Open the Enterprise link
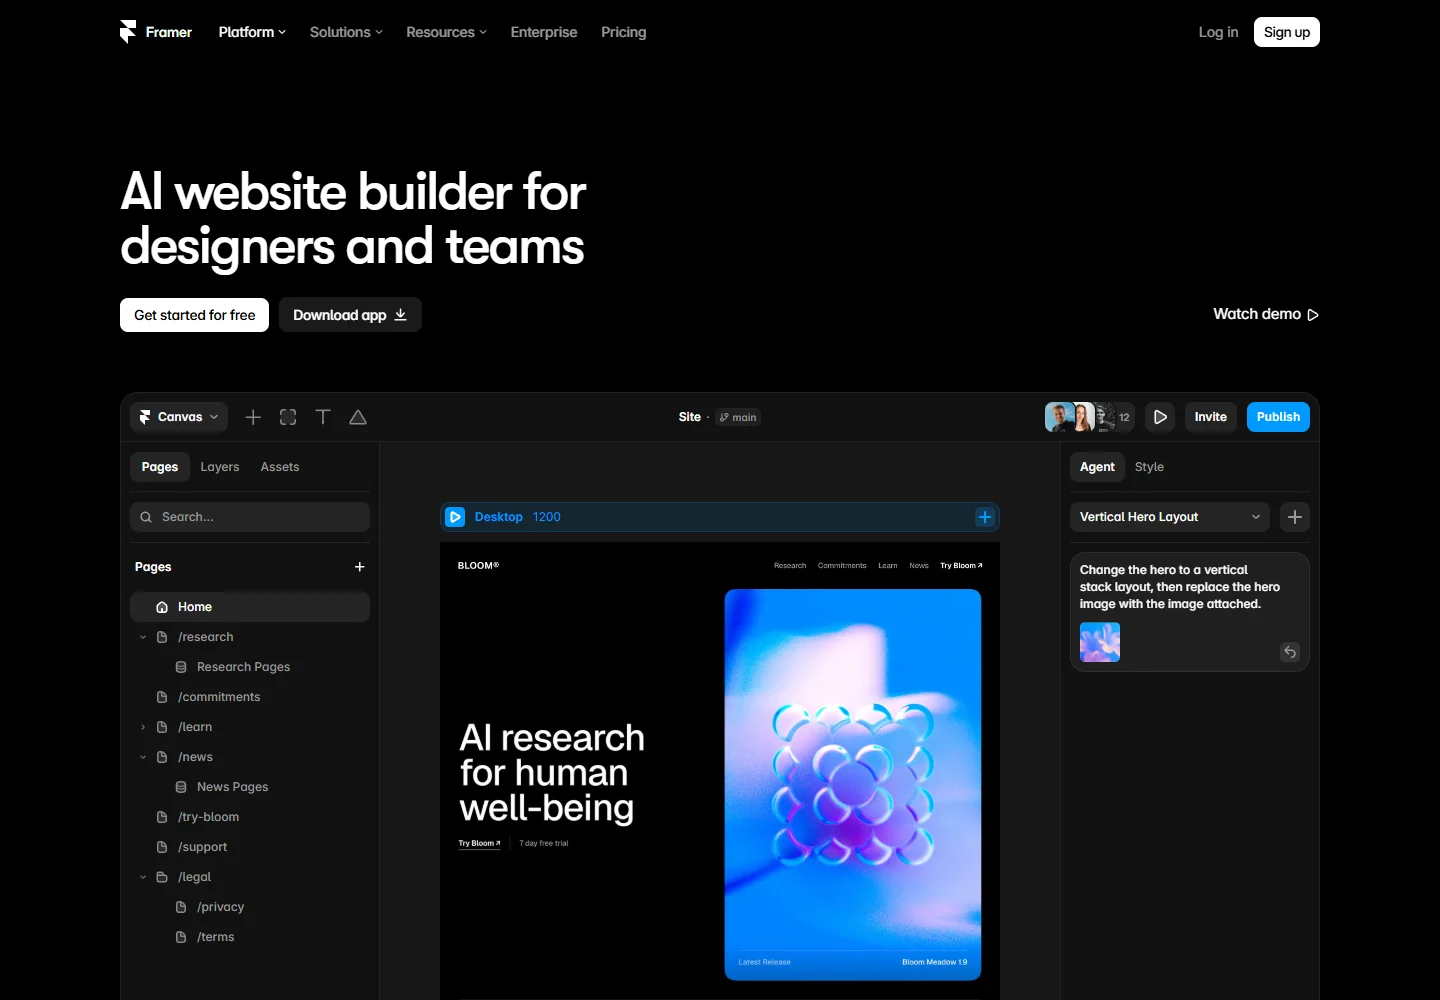This screenshot has height=1000, width=1440. [x=544, y=32]
